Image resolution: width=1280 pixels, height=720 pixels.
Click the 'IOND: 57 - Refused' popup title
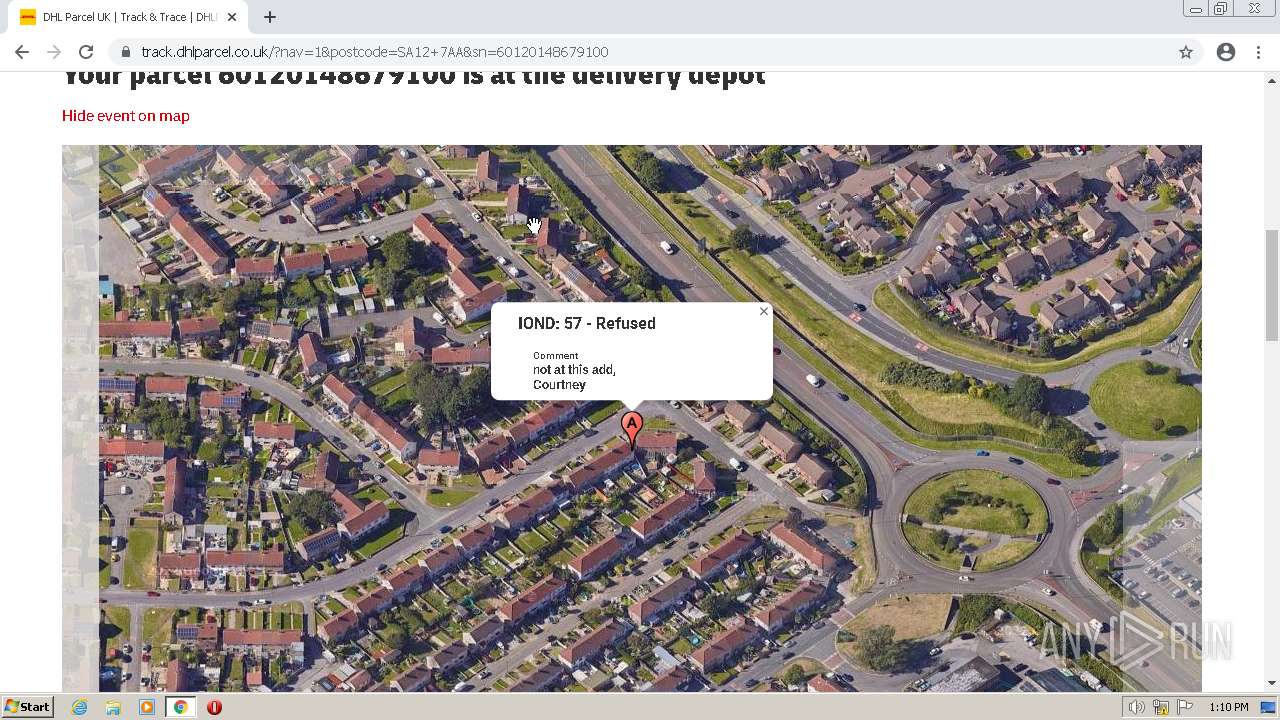[587, 323]
